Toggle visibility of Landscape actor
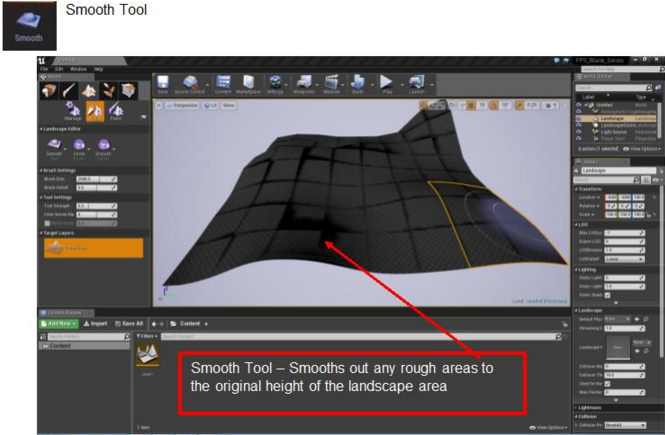Viewport: 665px width, 435px height. (x=579, y=118)
